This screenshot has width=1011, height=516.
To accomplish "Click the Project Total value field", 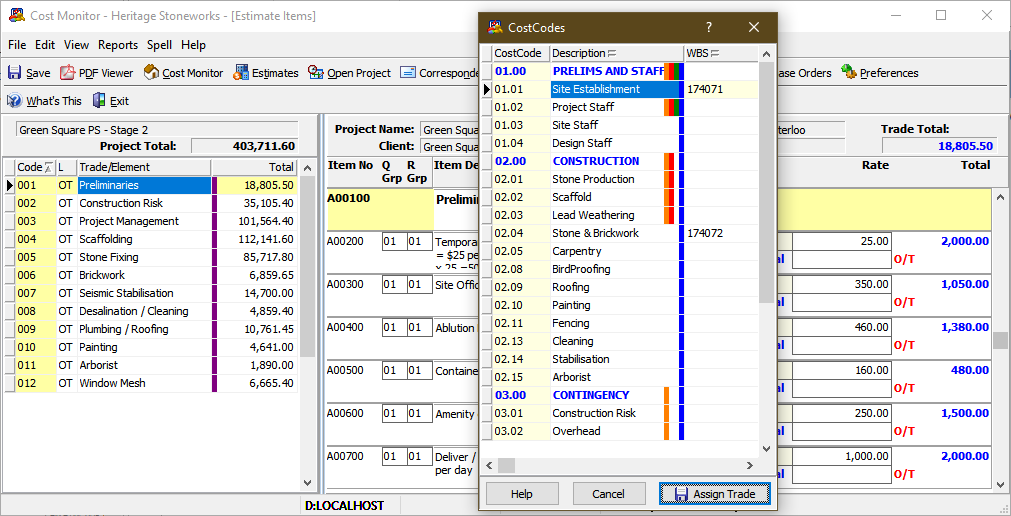I will 245,146.
